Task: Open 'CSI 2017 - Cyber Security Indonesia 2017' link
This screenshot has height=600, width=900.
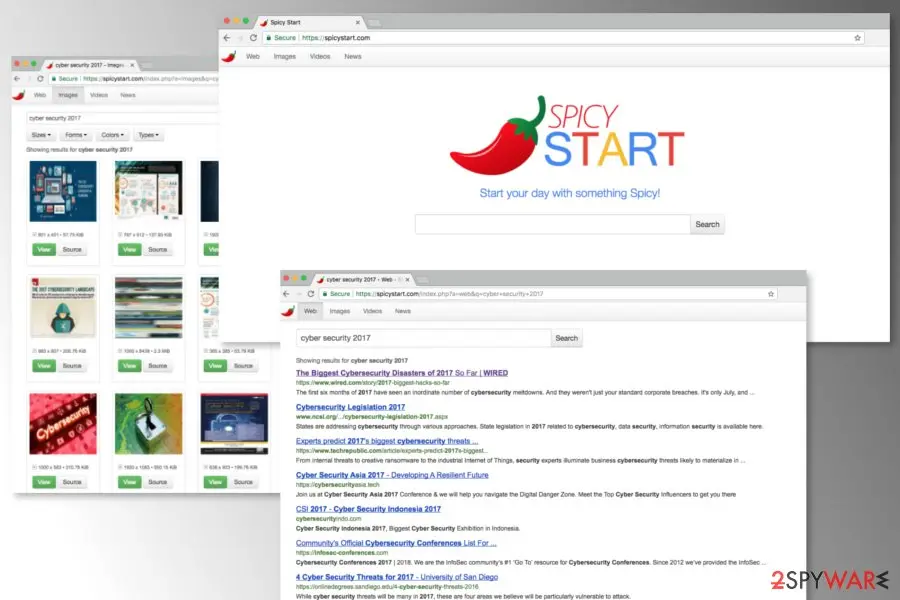Action: click(x=368, y=509)
